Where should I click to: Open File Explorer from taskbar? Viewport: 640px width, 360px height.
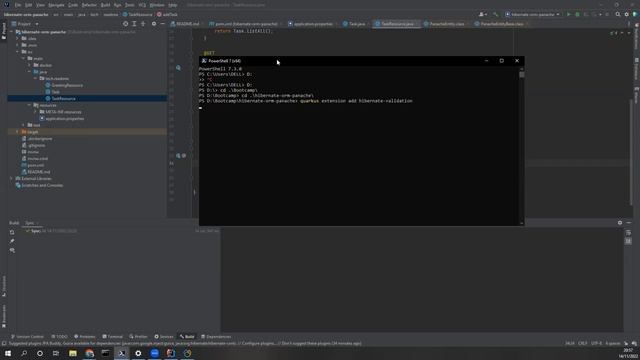[73, 353]
